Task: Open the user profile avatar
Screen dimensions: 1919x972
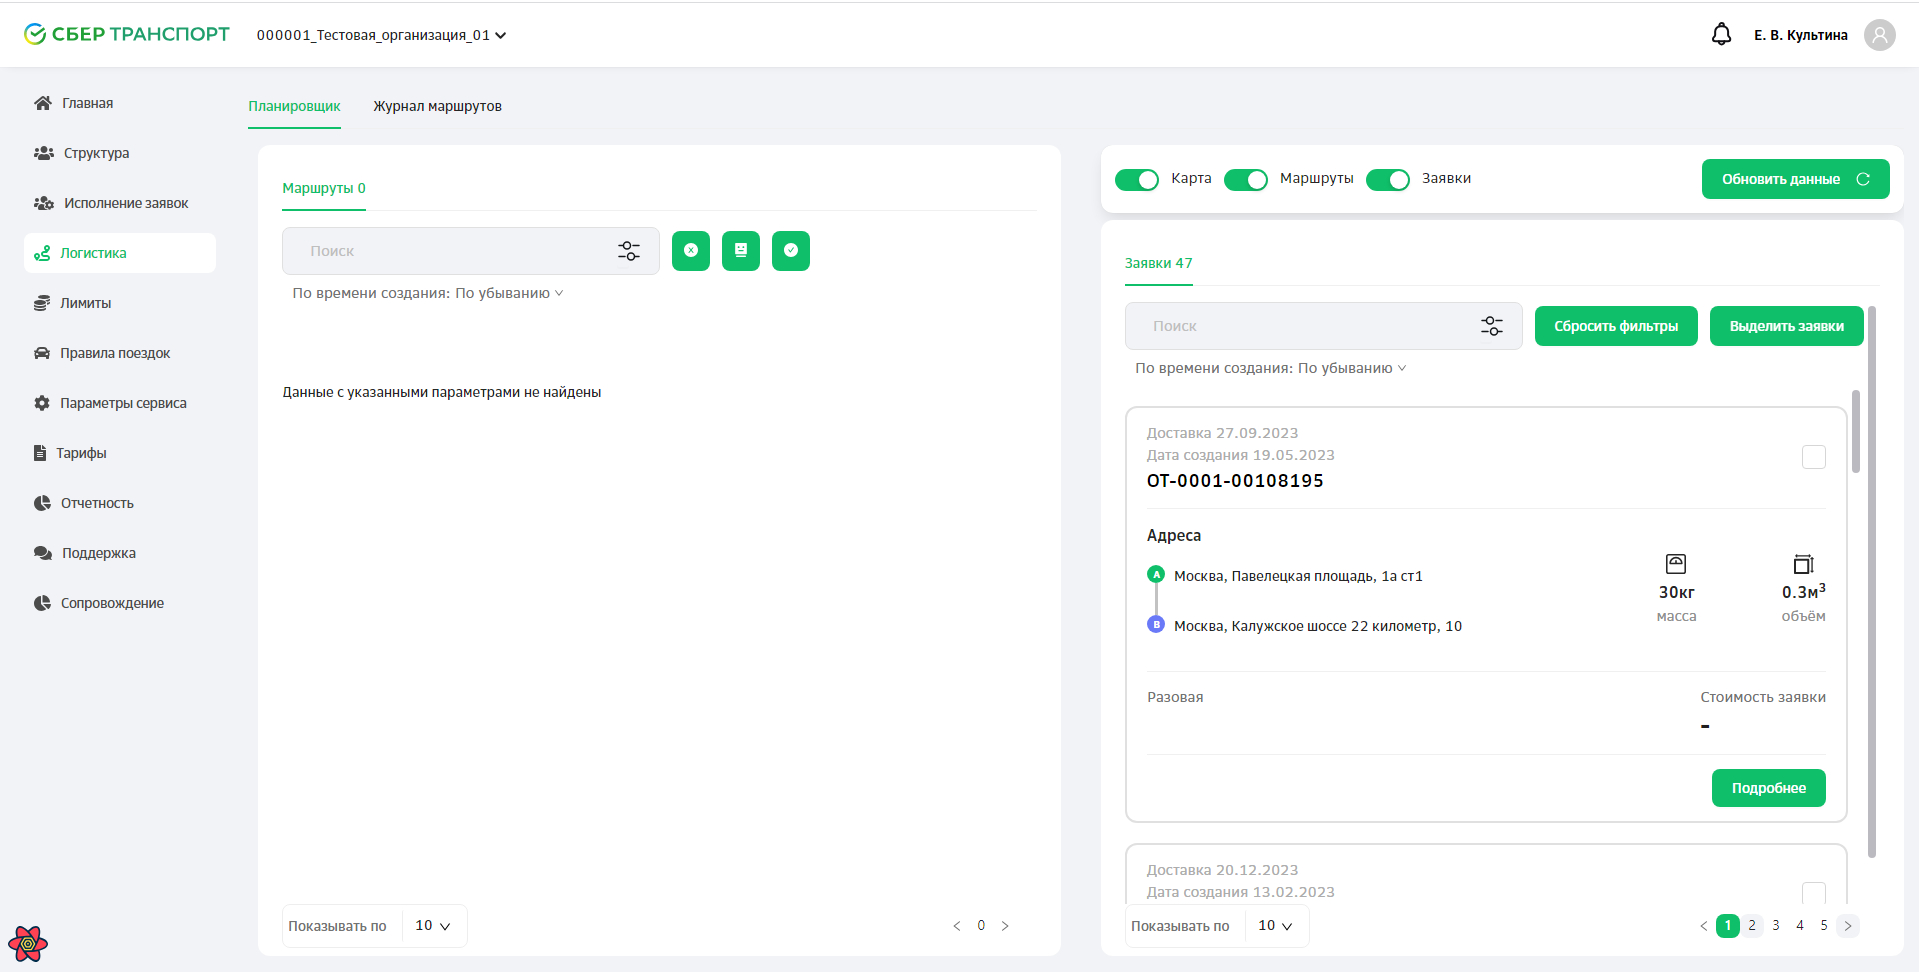Action: (1880, 35)
